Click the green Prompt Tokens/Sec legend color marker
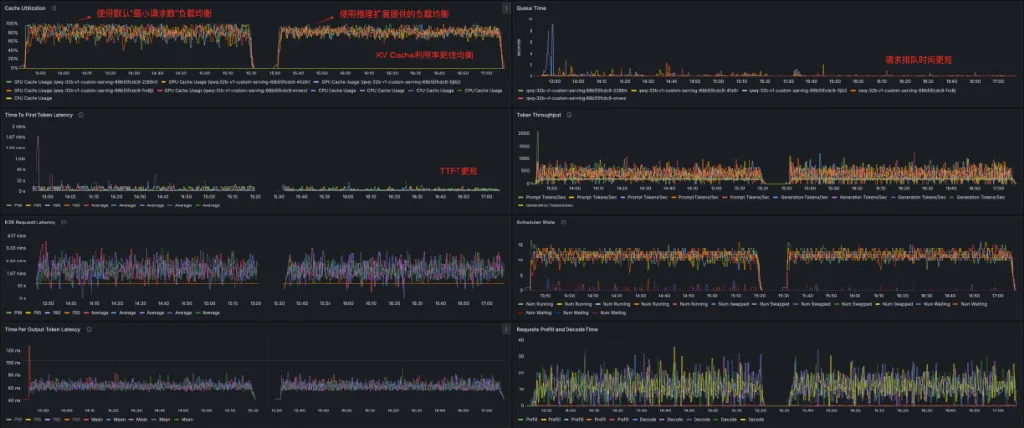Viewport: 1024px width, 428px height. point(520,197)
